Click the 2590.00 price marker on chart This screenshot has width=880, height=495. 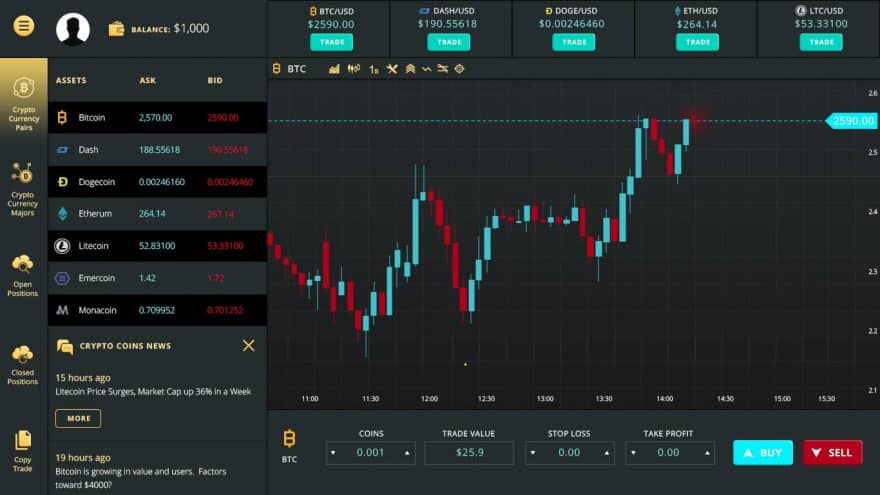[852, 121]
